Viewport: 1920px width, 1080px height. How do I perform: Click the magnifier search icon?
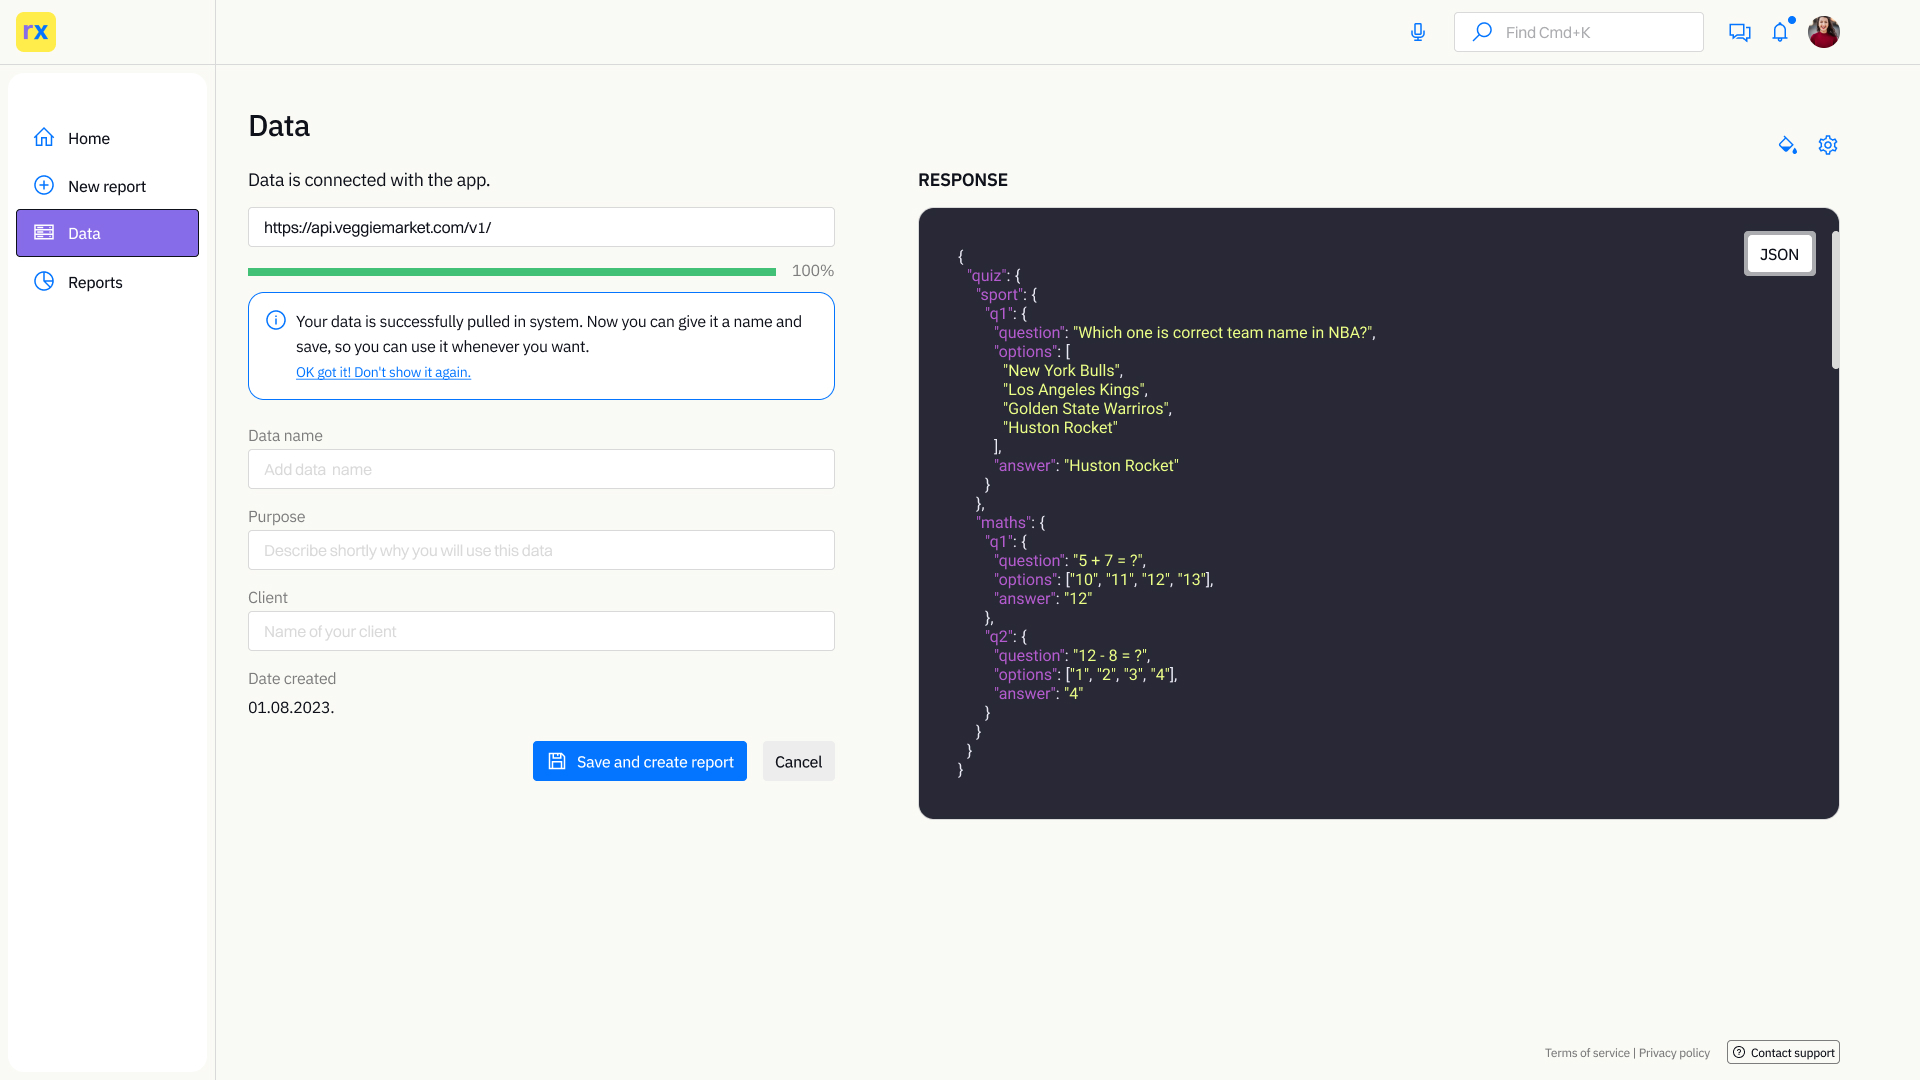[1482, 32]
